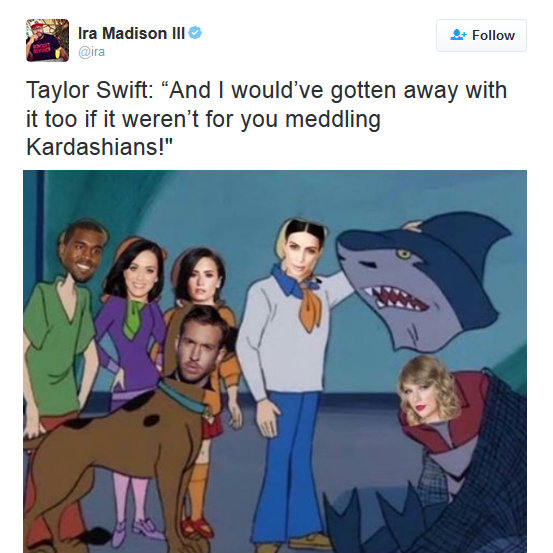Image resolution: width=553 pixels, height=553 pixels.
Task: Click the shark mask's yellow eye
Action: (x=403, y=254)
